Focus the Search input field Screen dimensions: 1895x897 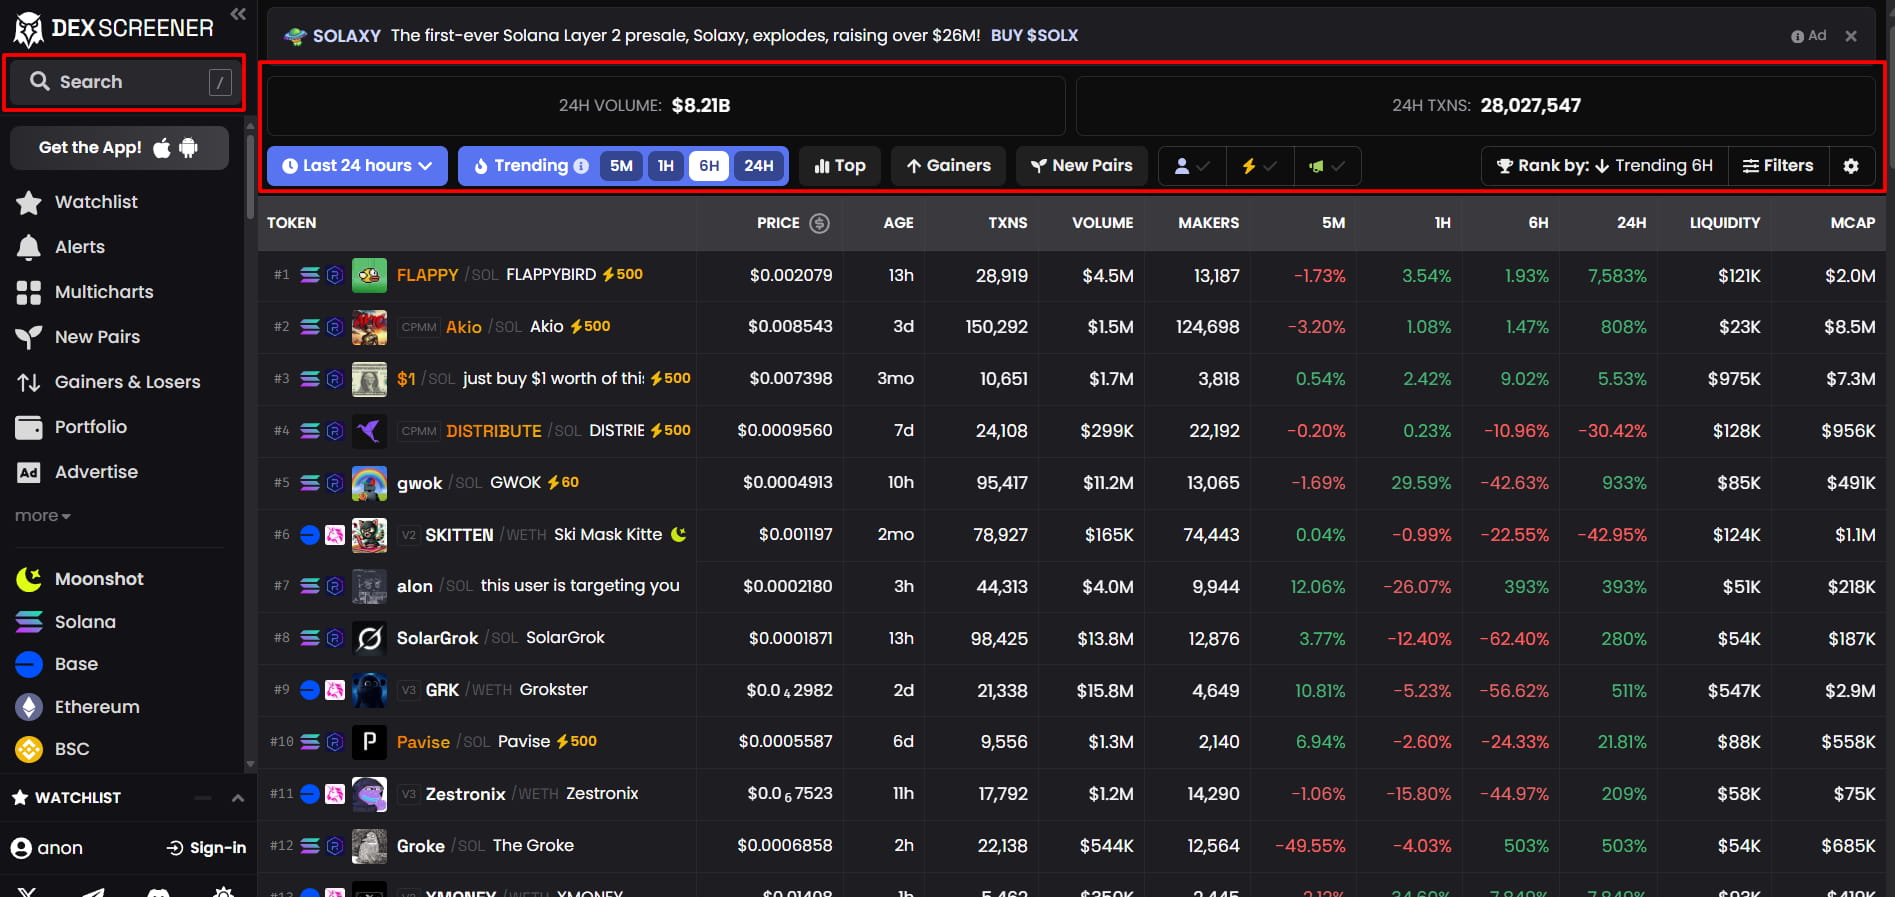(125, 82)
